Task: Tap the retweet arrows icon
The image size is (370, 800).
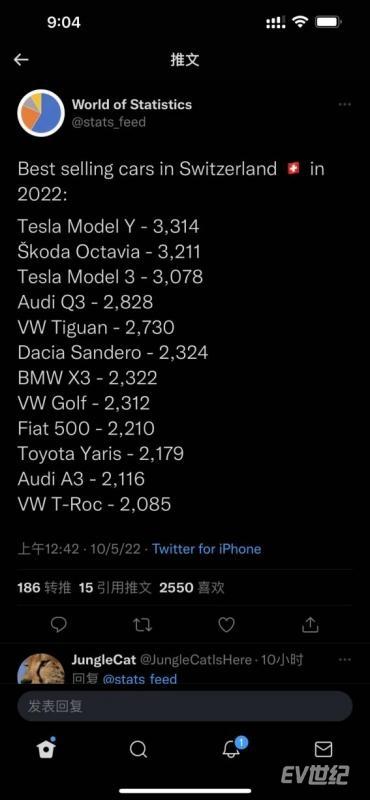Action: [x=142, y=624]
